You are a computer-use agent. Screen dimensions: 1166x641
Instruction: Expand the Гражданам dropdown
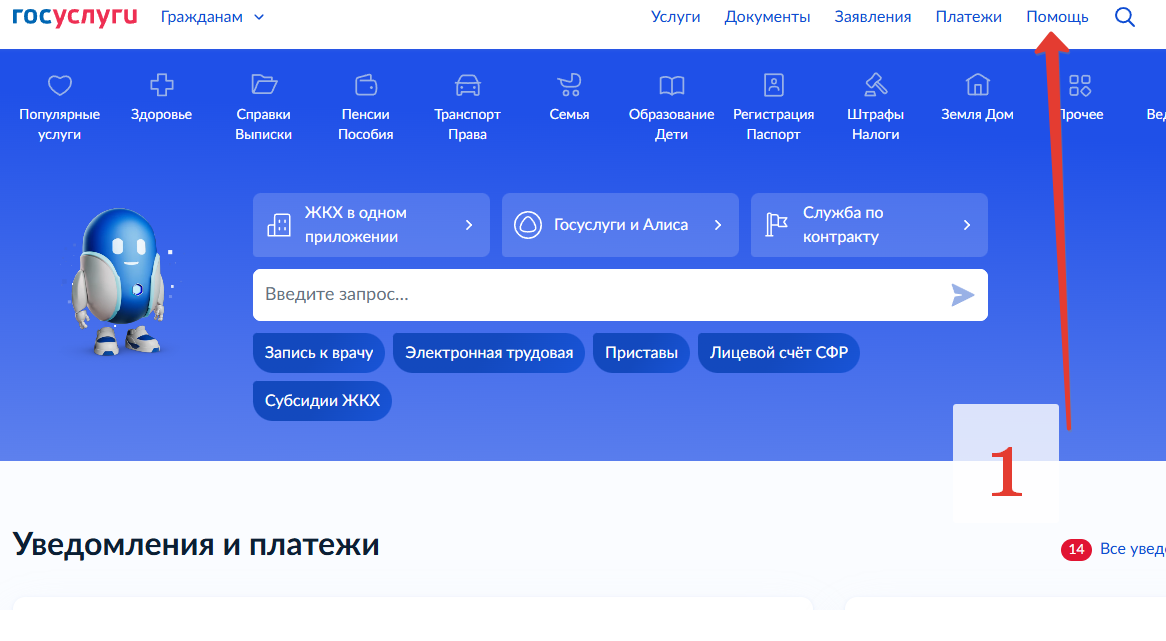(x=213, y=17)
